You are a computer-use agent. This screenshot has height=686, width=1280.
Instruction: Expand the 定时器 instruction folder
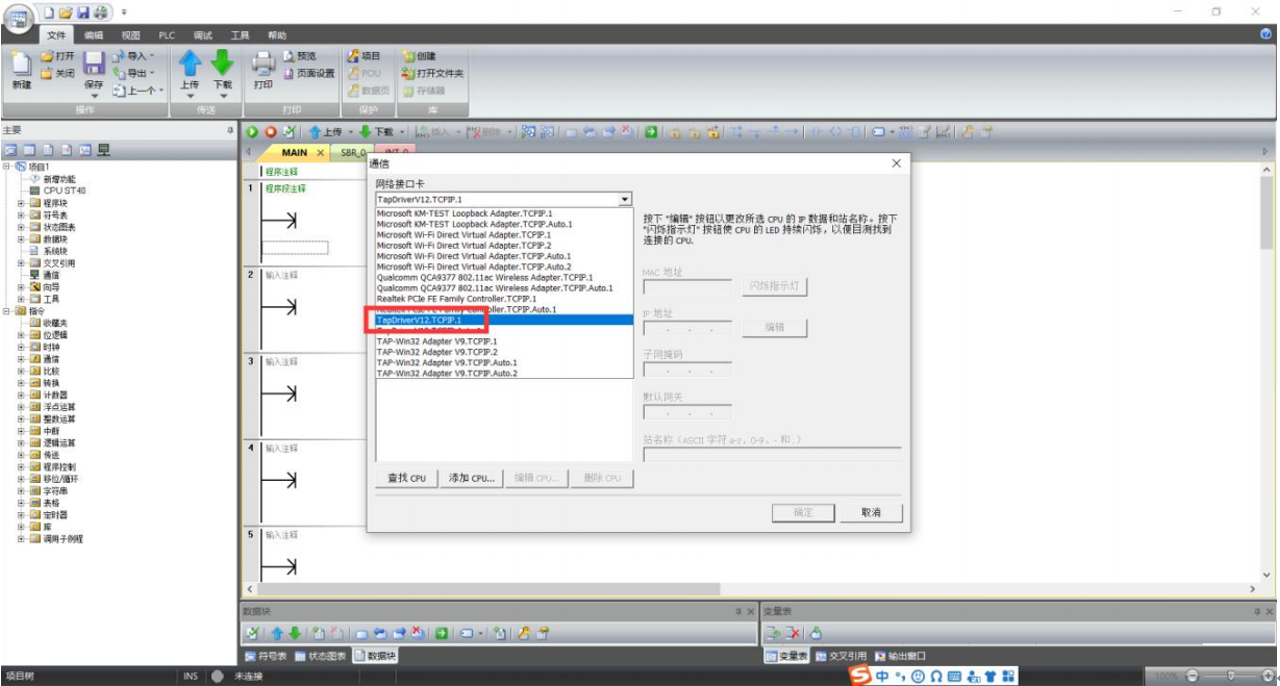click(22, 515)
